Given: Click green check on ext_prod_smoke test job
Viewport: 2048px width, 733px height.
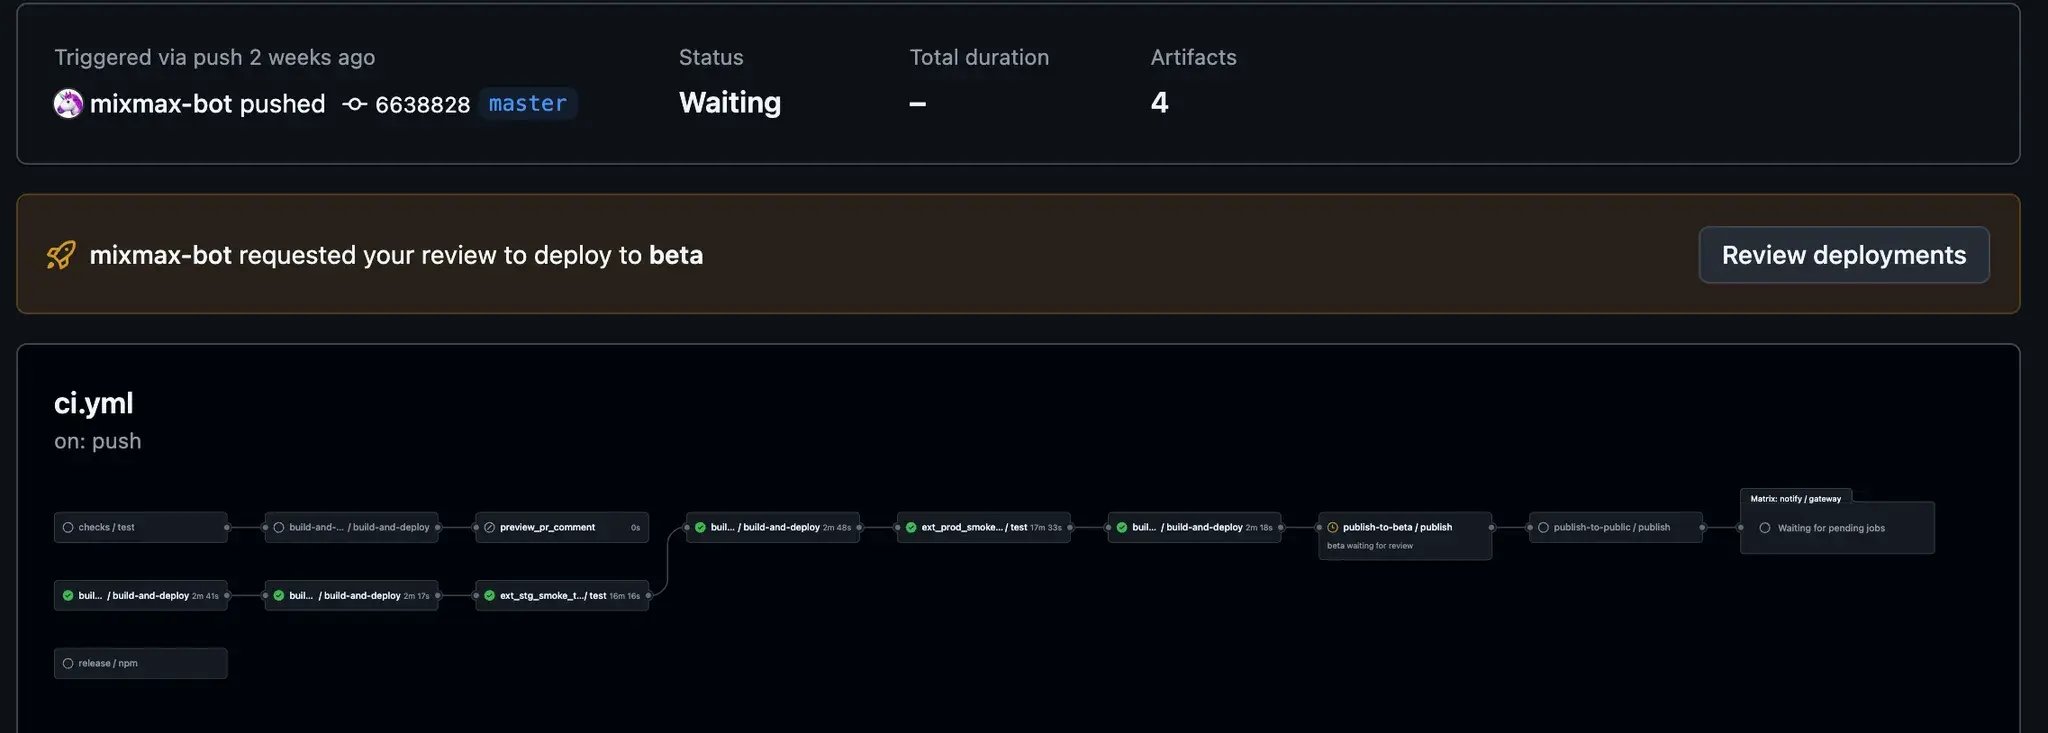Looking at the screenshot, I should click(x=911, y=527).
